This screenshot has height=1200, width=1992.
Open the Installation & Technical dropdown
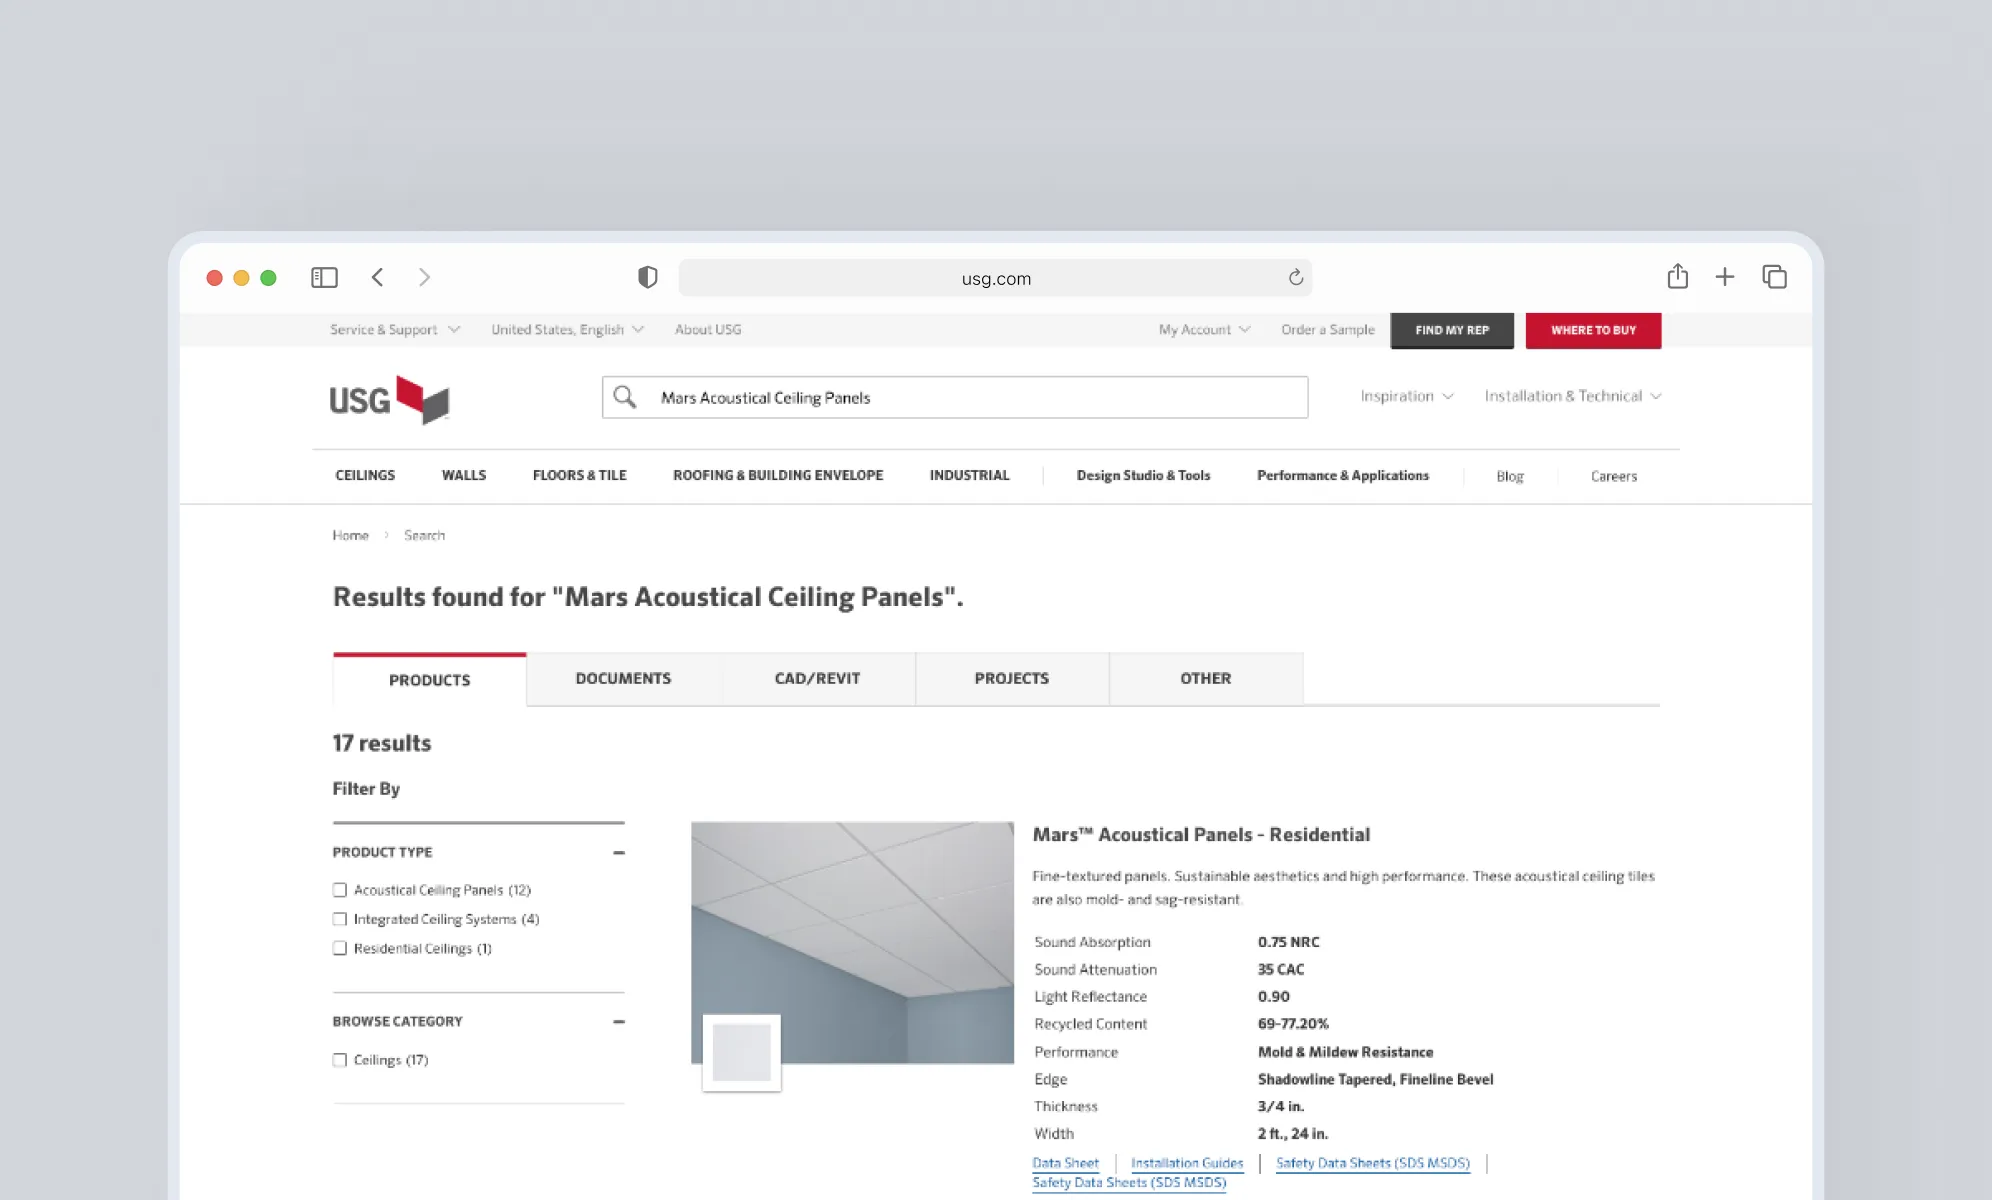tap(1572, 396)
